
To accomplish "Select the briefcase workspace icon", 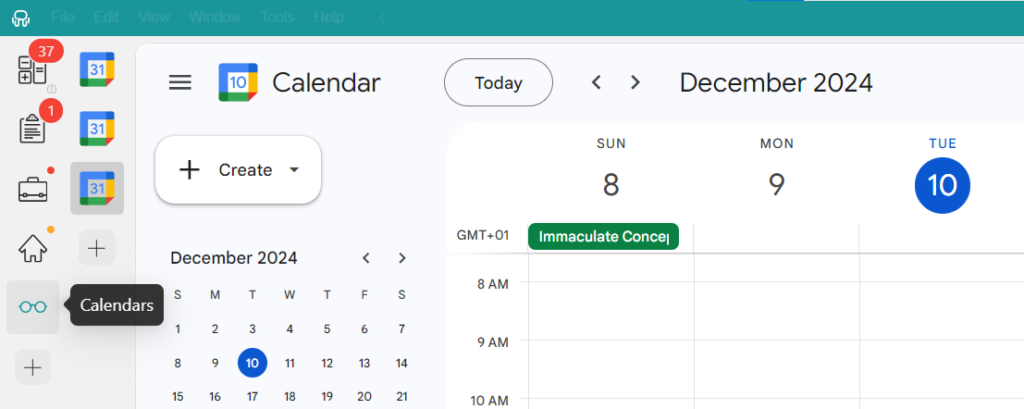I will 33,188.
